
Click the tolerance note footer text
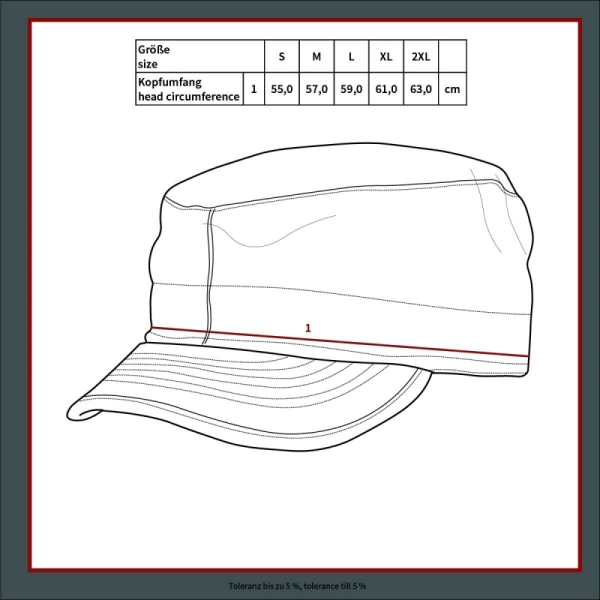[300, 585]
